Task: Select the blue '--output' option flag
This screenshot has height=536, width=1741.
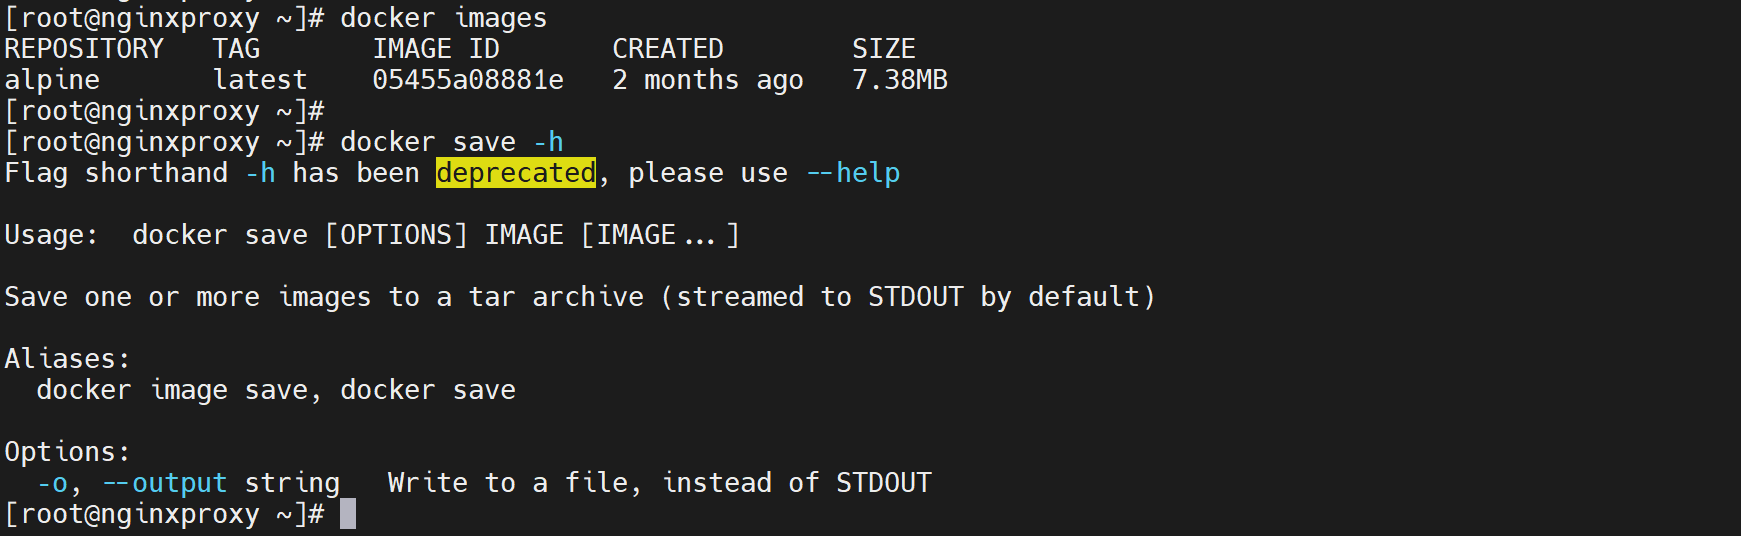Action: click(166, 483)
